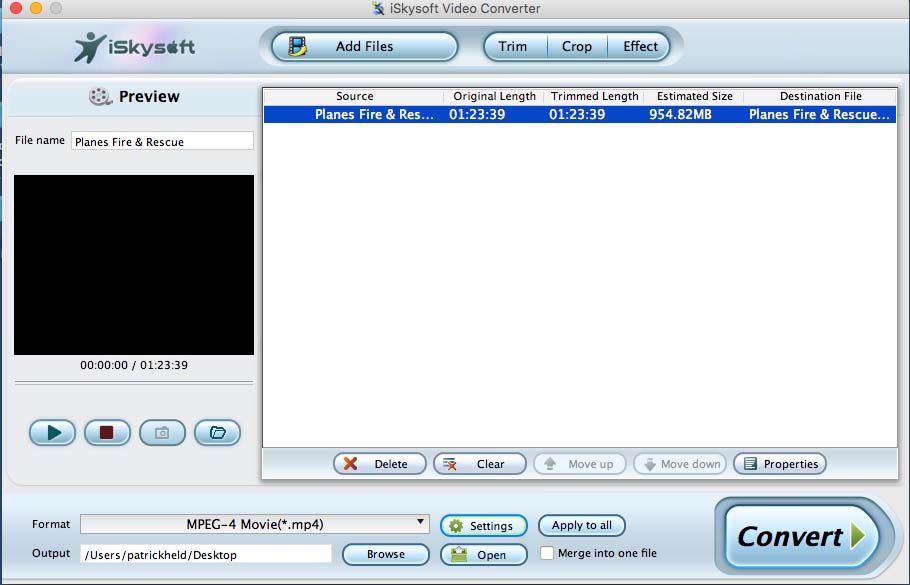Image resolution: width=910 pixels, height=585 pixels.
Task: Open the snapshot folder icon
Action: coord(217,432)
